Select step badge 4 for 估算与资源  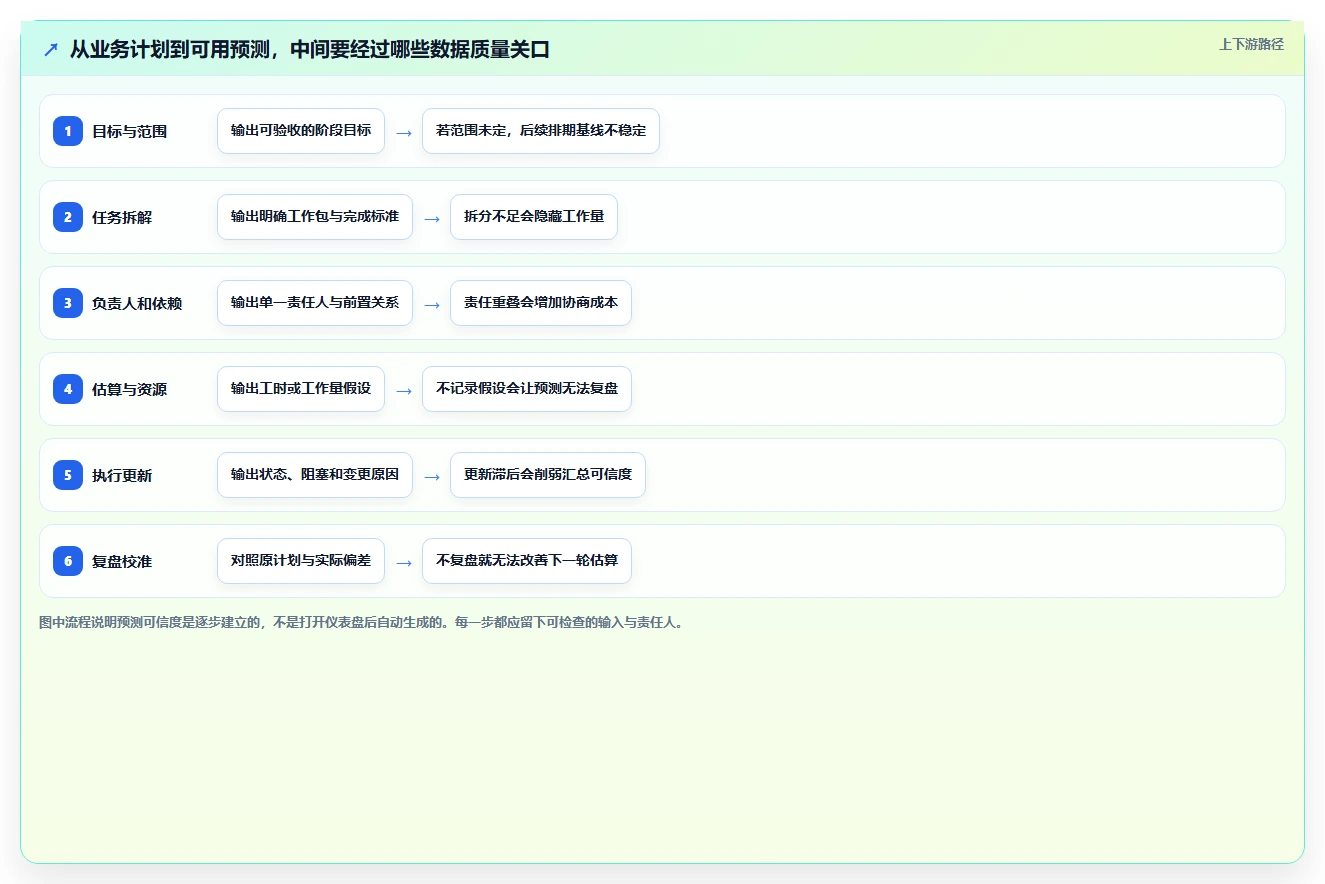click(68, 389)
